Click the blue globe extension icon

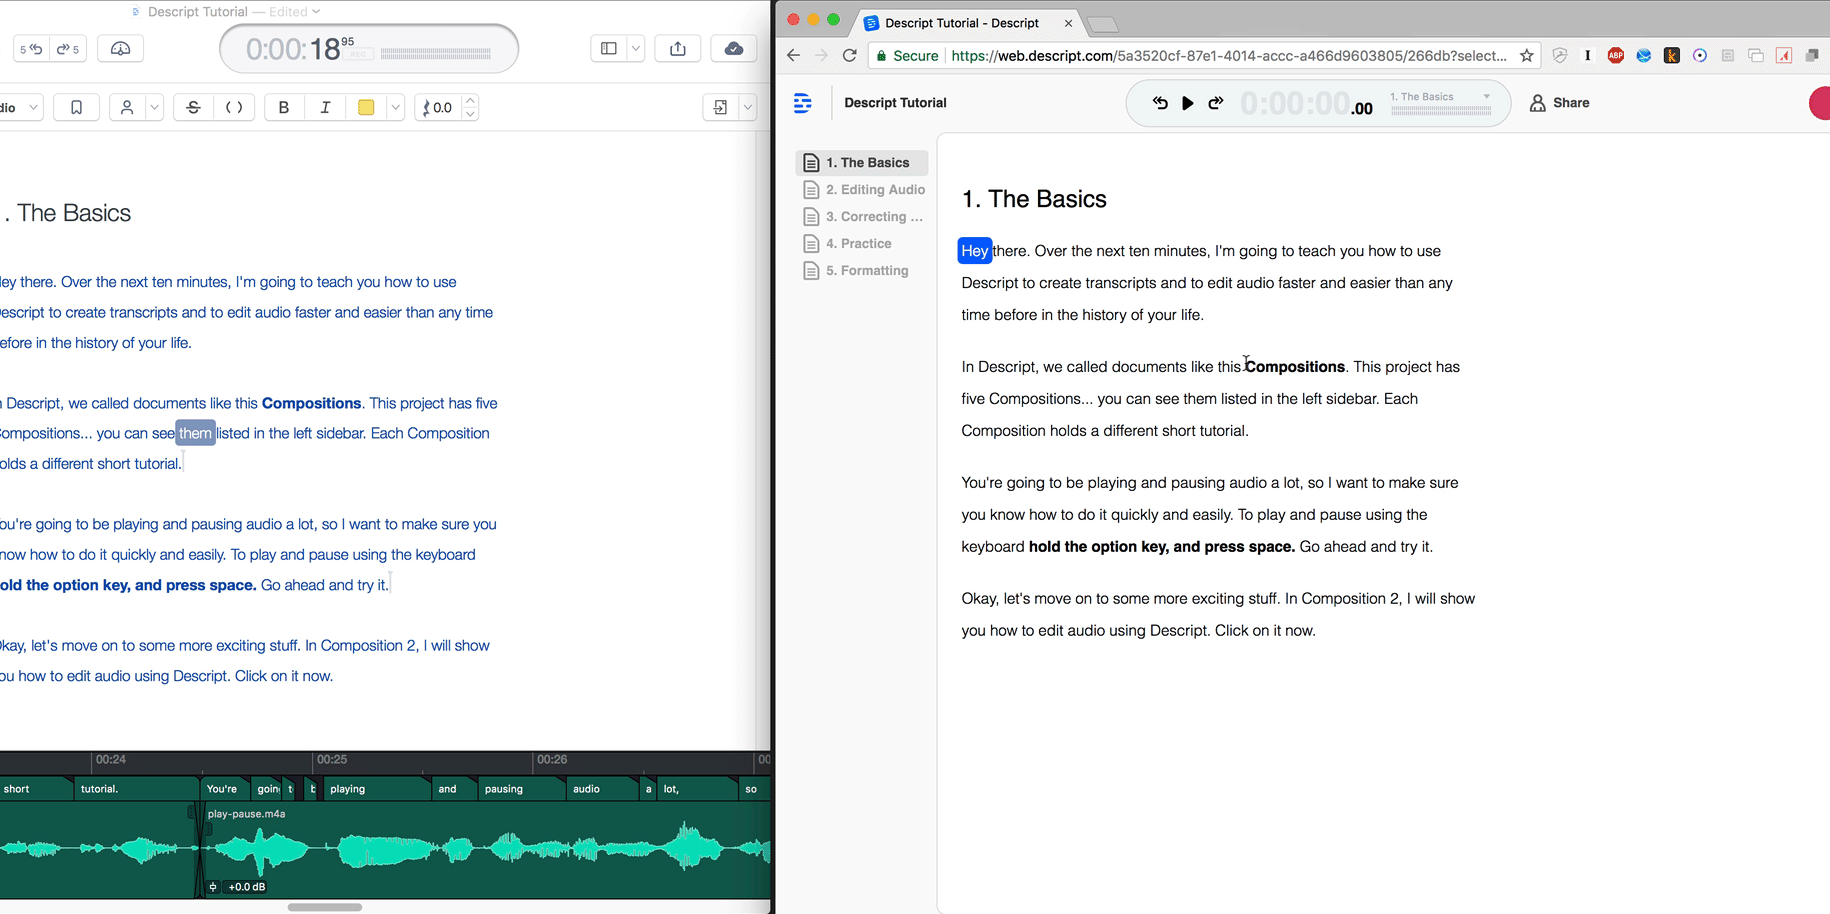click(1643, 56)
